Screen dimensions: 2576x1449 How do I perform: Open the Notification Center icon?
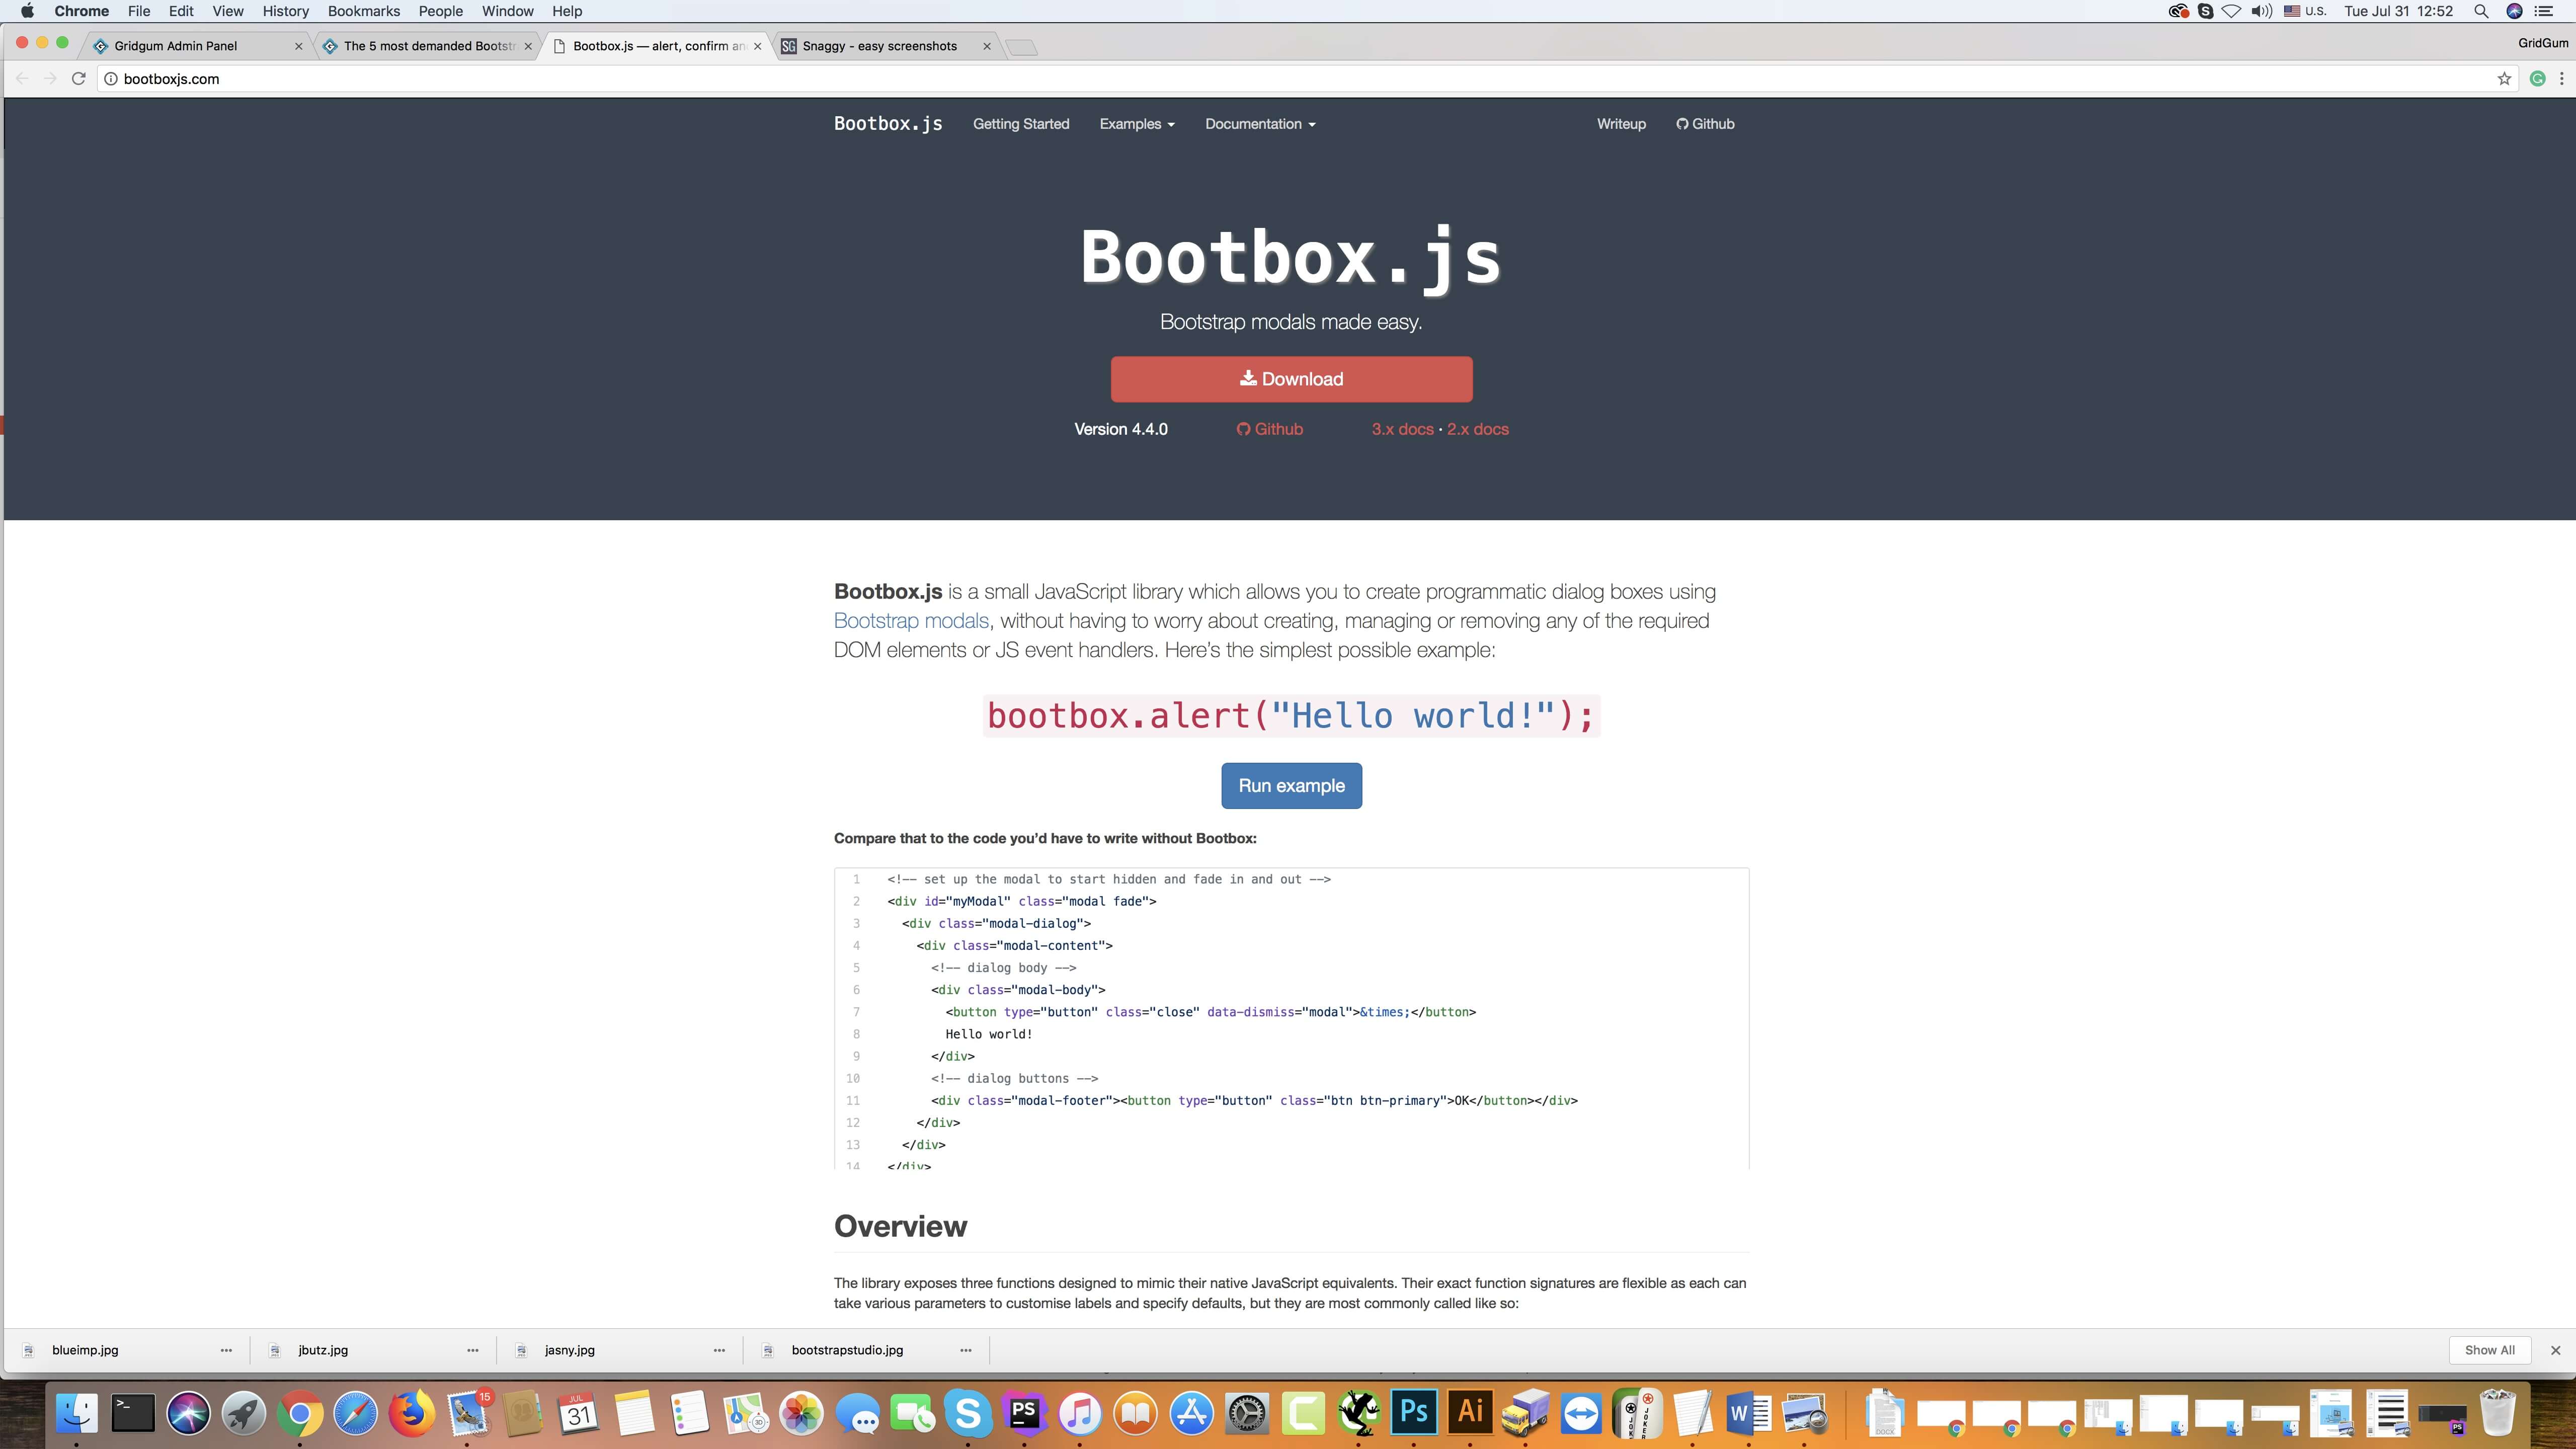pyautogui.click(x=2544, y=11)
